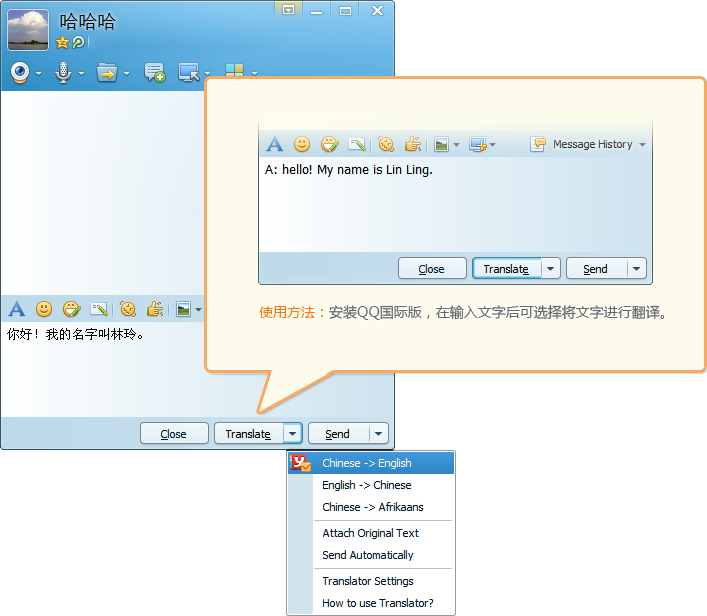Image resolution: width=707 pixels, height=616 pixels.
Task: Select the checked Chinese -> English option
Action: [366, 463]
